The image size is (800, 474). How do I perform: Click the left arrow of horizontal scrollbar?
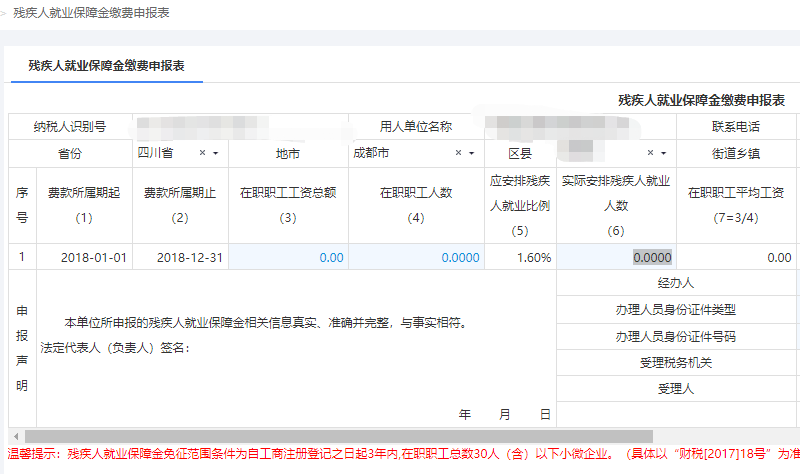tap(14, 437)
